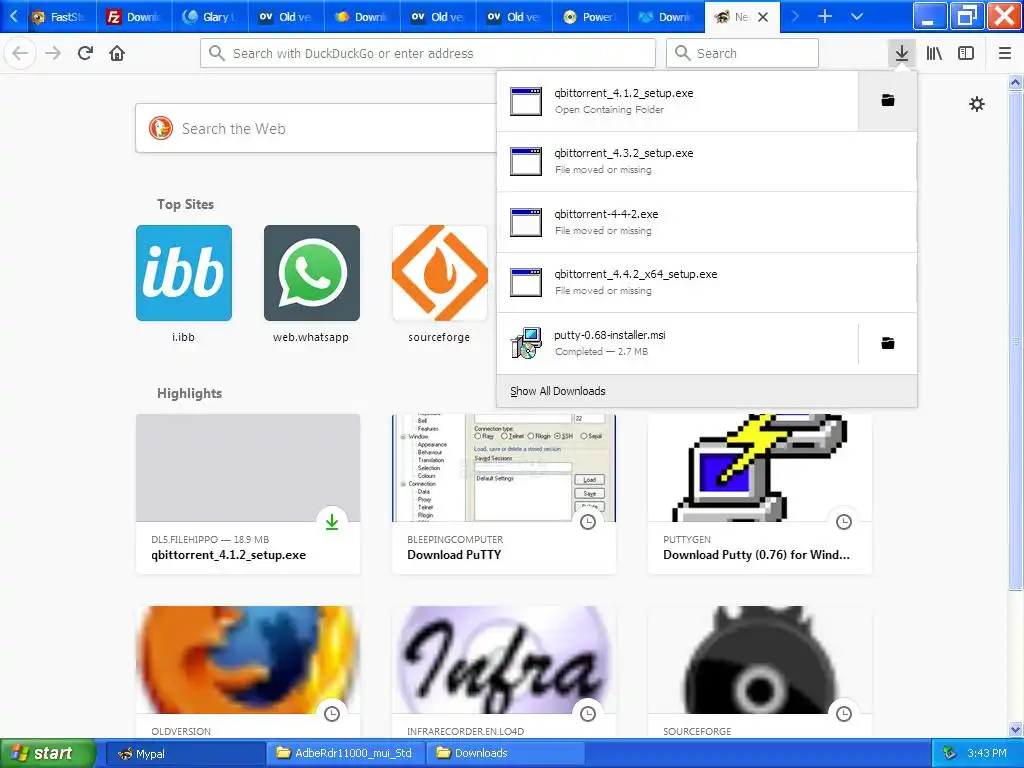Go forward with the forward arrow button

point(53,53)
